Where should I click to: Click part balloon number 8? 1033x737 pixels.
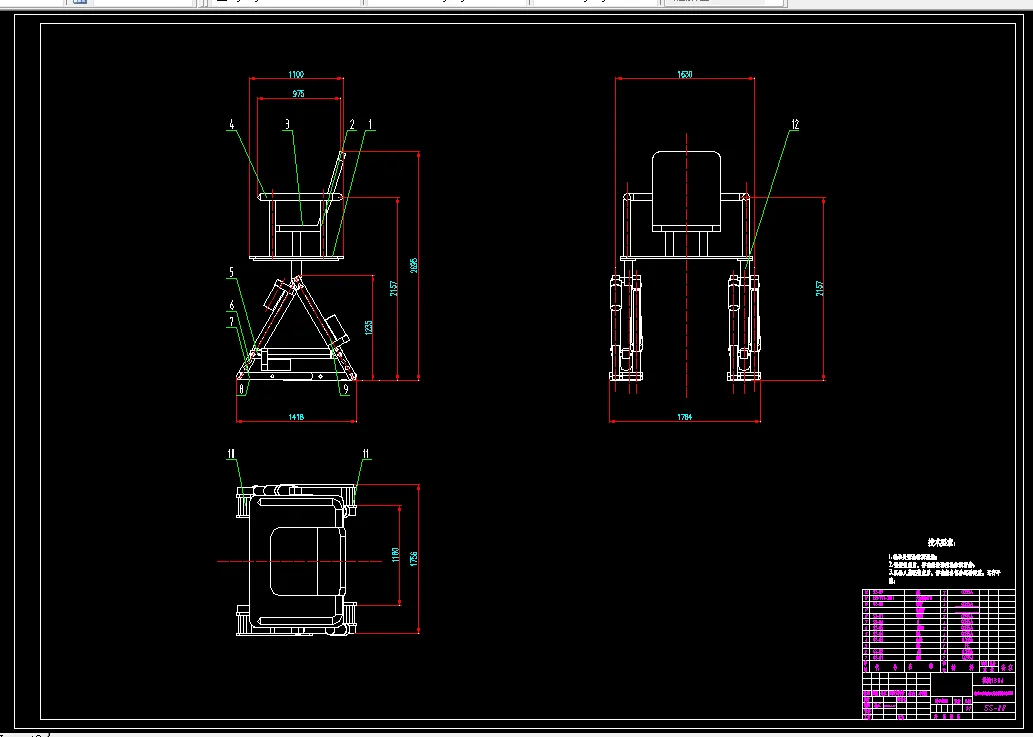click(242, 389)
